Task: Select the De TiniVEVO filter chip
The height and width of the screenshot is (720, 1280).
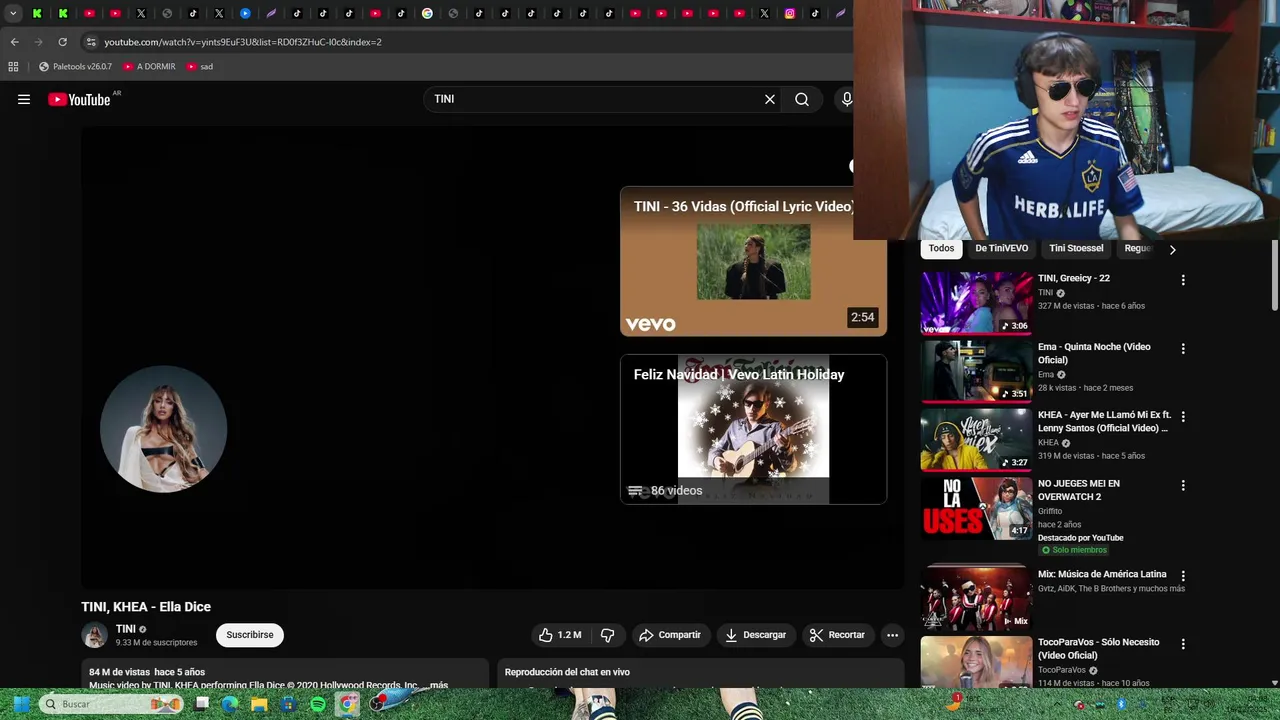Action: [1001, 248]
